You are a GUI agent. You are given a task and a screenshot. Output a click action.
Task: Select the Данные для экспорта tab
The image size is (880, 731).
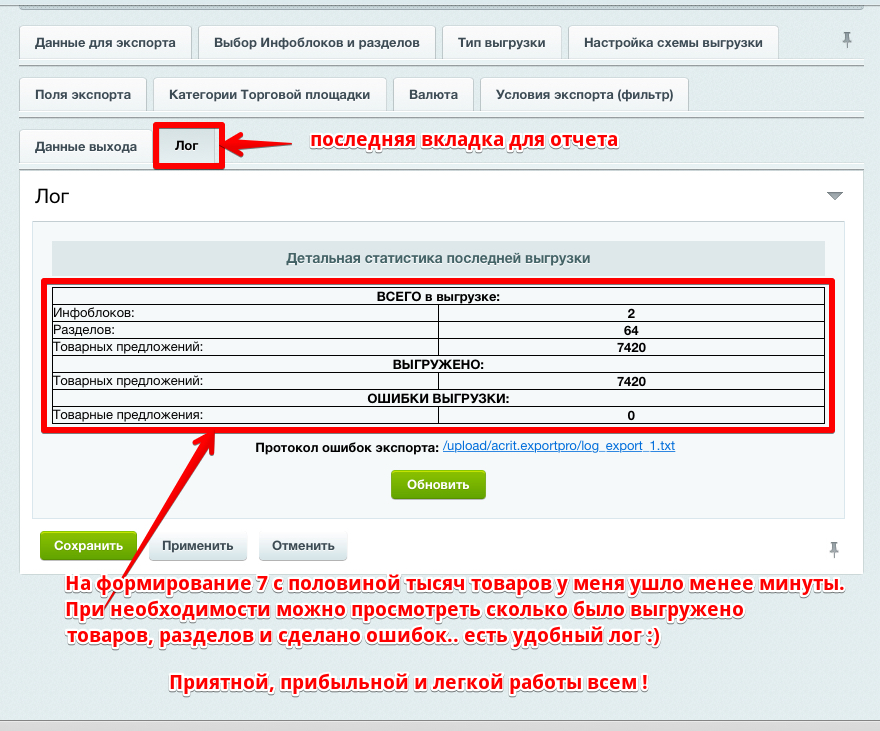[x=104, y=42]
